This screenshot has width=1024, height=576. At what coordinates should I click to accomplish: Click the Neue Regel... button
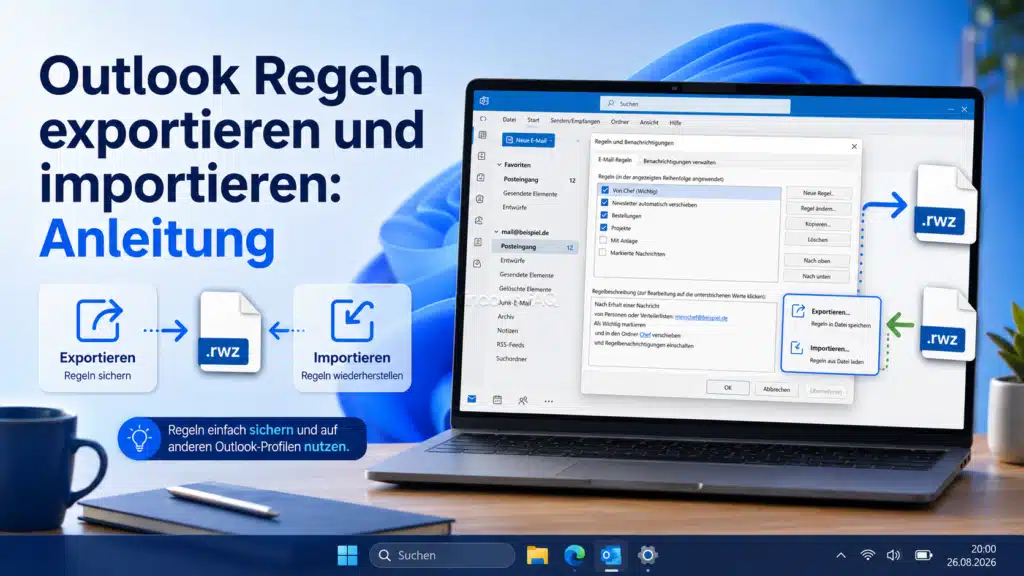click(818, 193)
